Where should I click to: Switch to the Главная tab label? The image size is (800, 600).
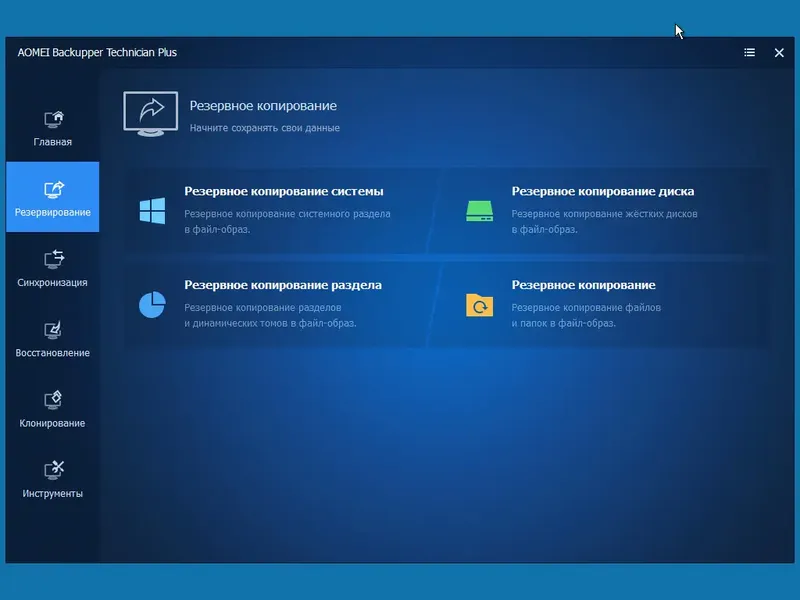(x=53, y=142)
